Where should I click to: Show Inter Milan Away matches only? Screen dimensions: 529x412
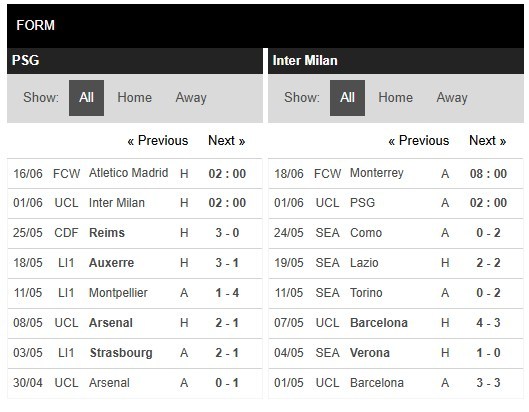point(452,98)
